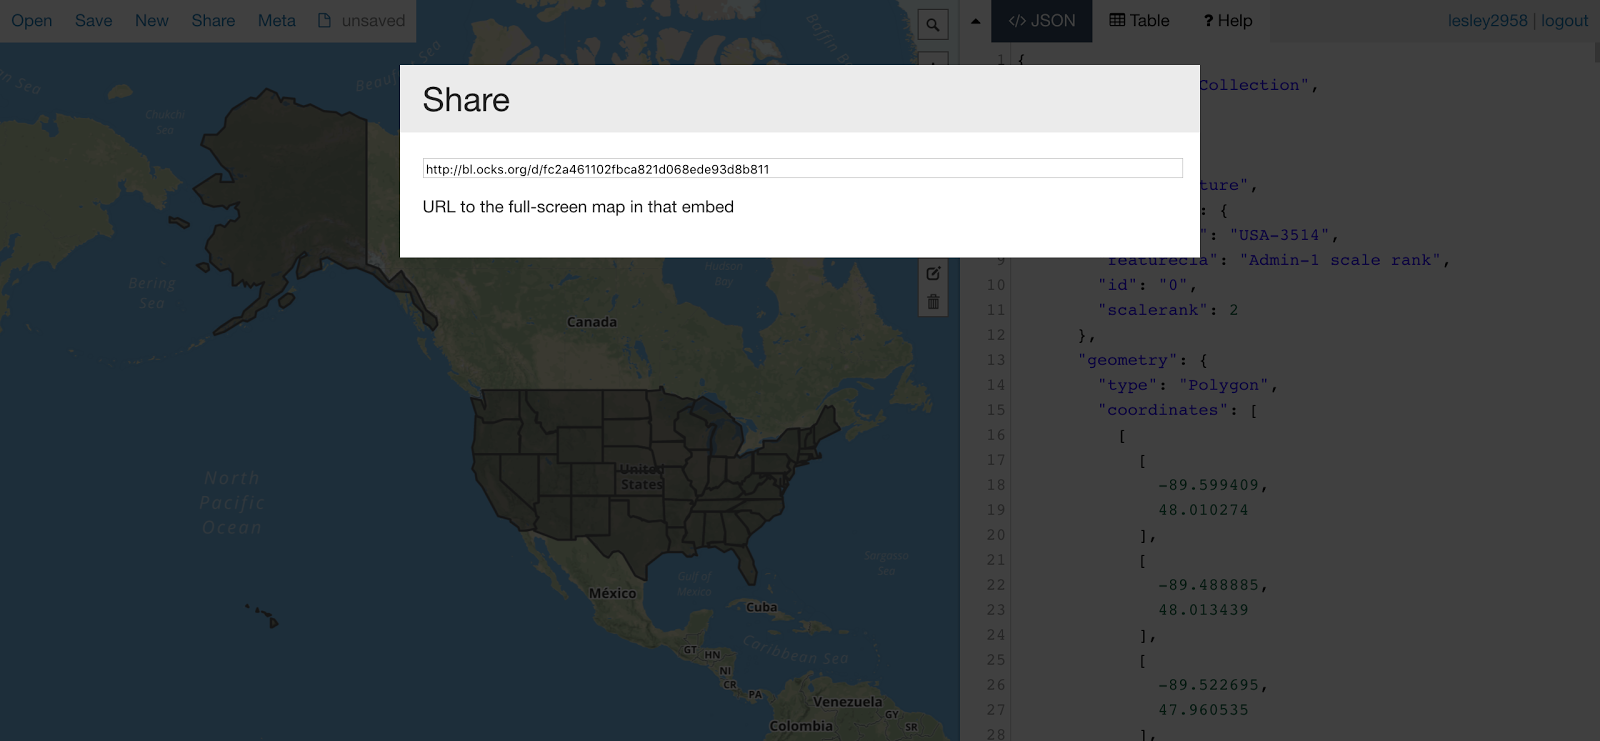Switch to the Table tab
1600x741 pixels.
tap(1139, 21)
